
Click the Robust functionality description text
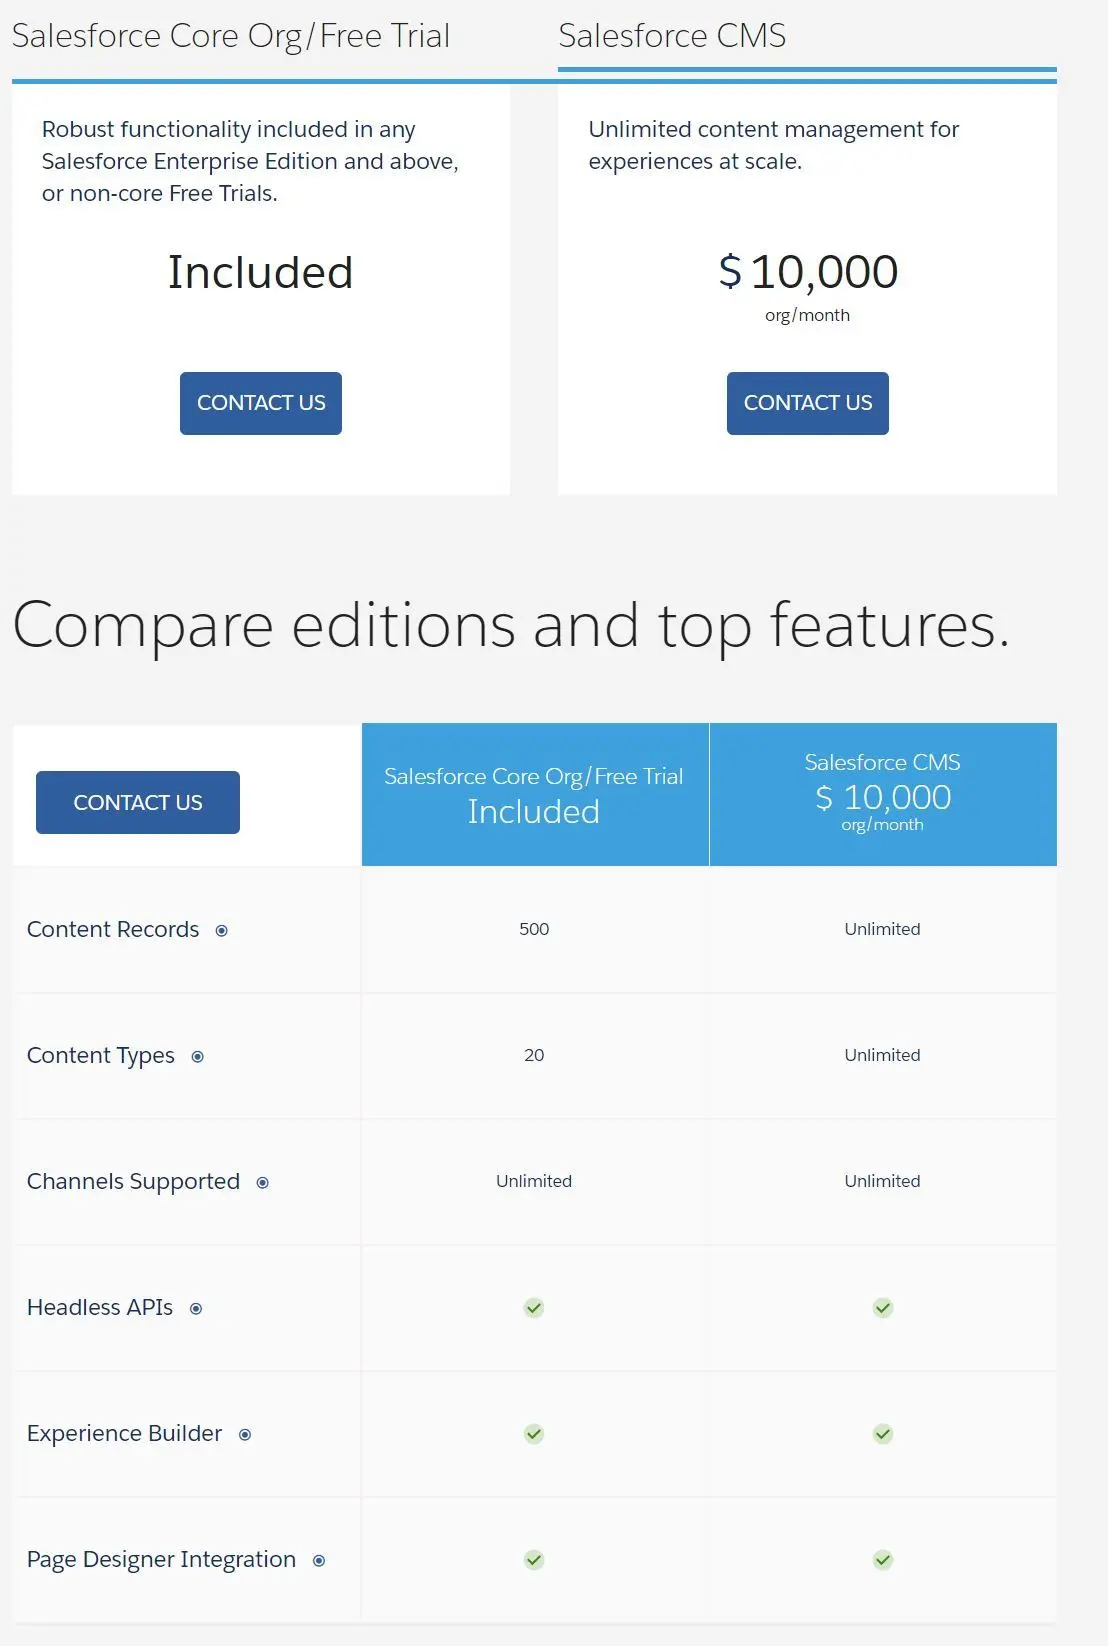pos(250,161)
